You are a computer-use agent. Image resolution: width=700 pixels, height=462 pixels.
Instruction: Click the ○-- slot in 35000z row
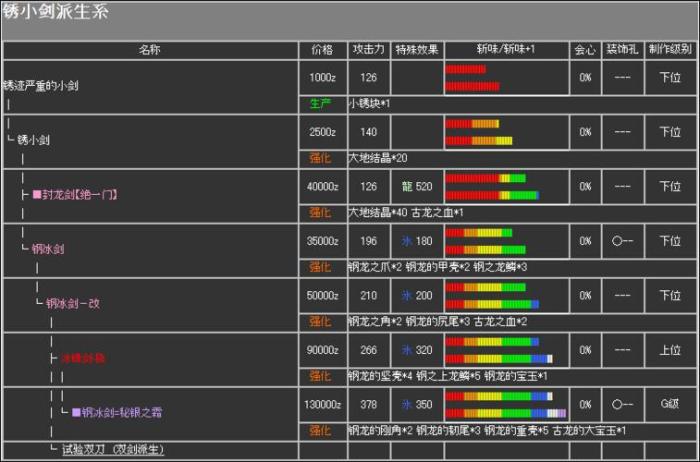(622, 241)
